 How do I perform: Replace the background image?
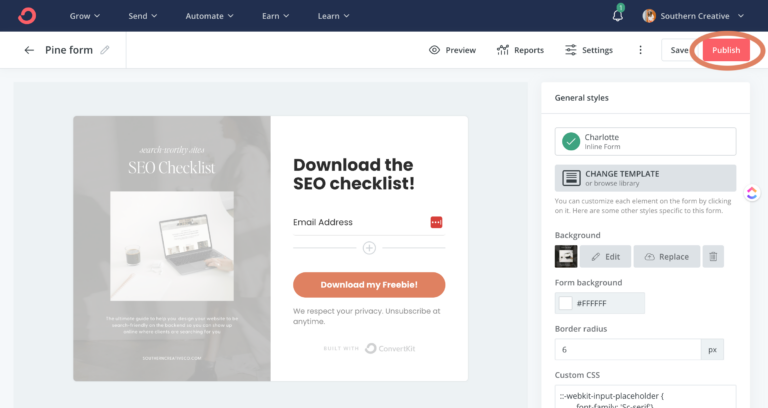coord(667,257)
